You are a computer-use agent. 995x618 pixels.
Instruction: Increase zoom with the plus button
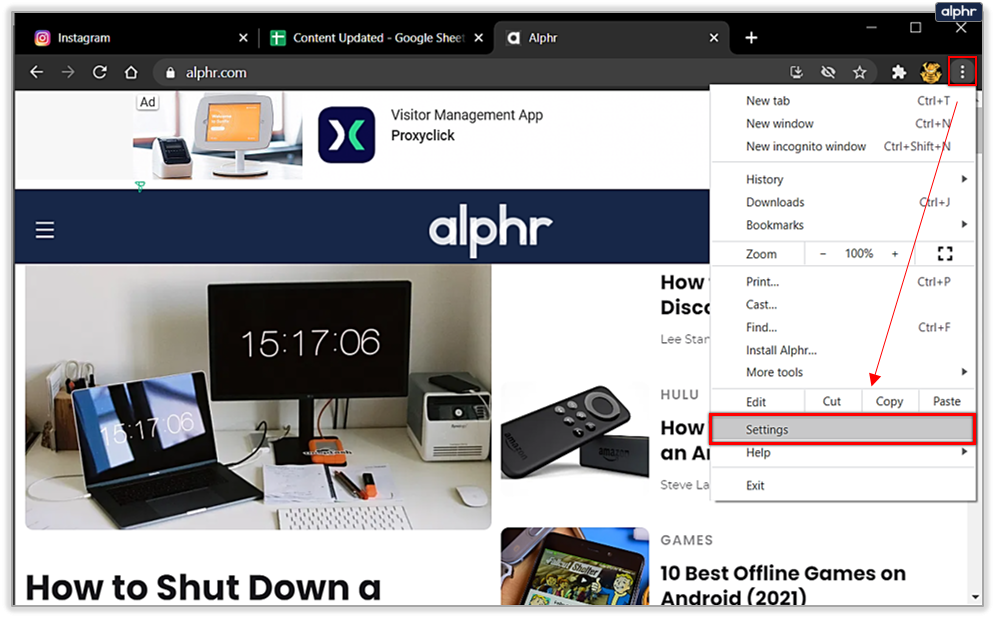(895, 254)
